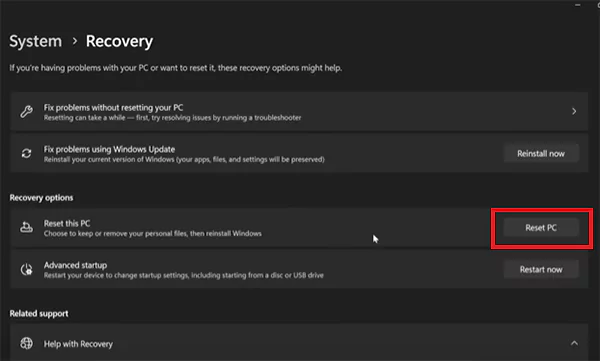Collapse the Help with Recovery section chevron
The image size is (600, 361).
pyautogui.click(x=574, y=343)
